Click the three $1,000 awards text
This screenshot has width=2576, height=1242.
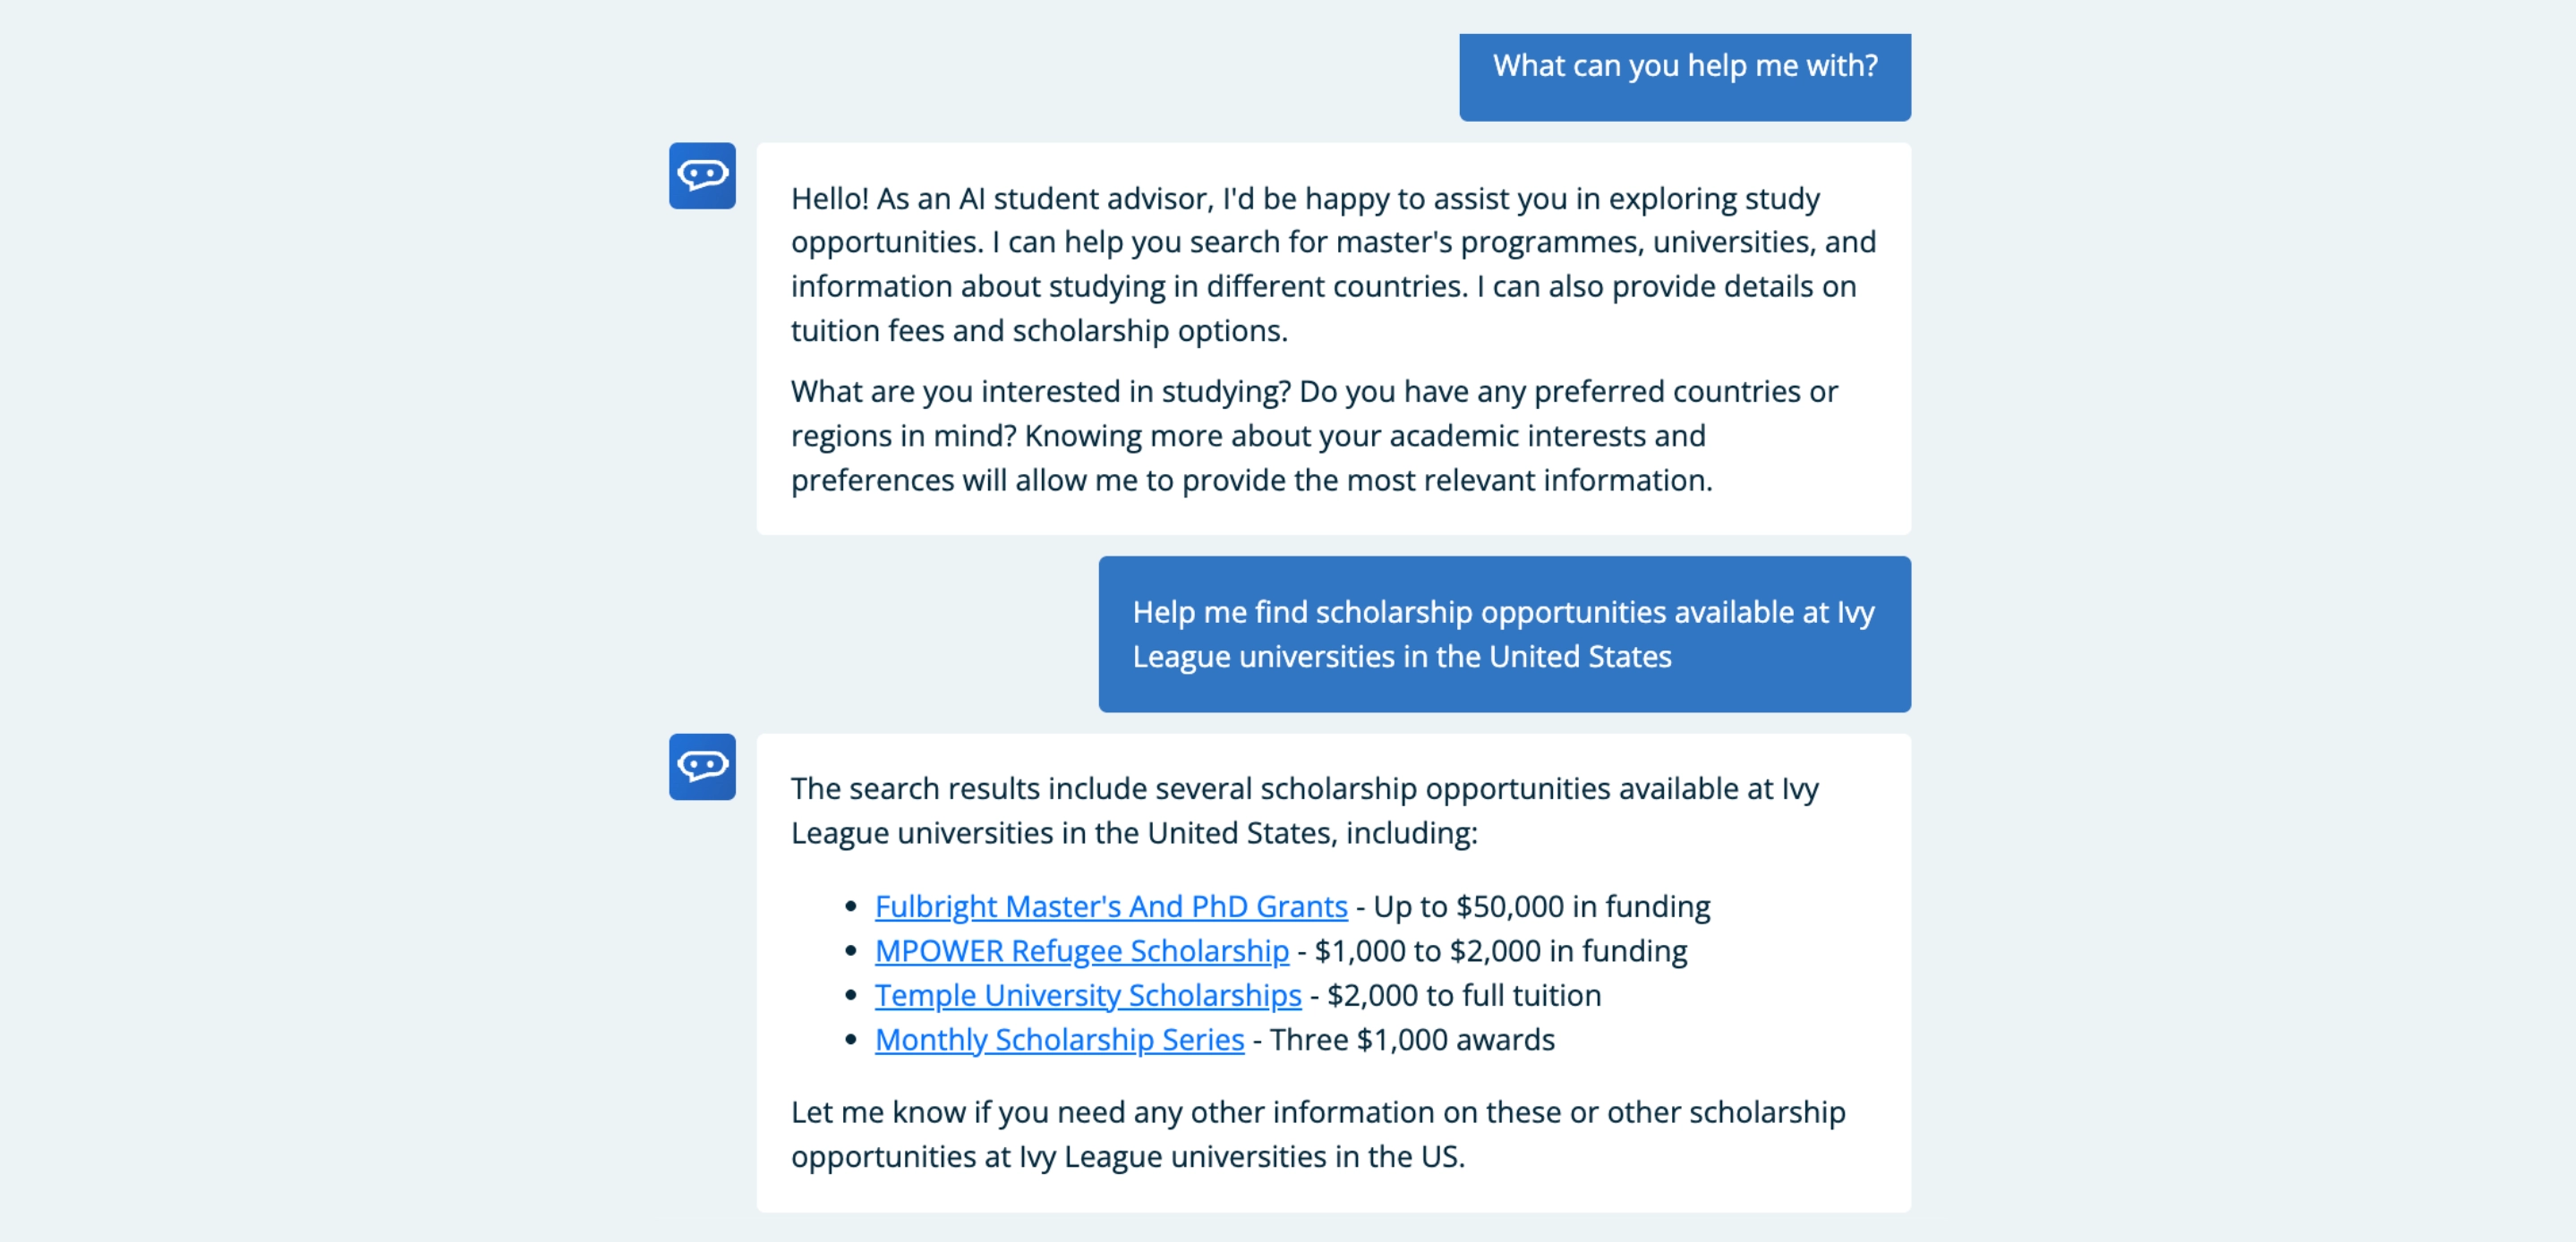point(1410,1040)
